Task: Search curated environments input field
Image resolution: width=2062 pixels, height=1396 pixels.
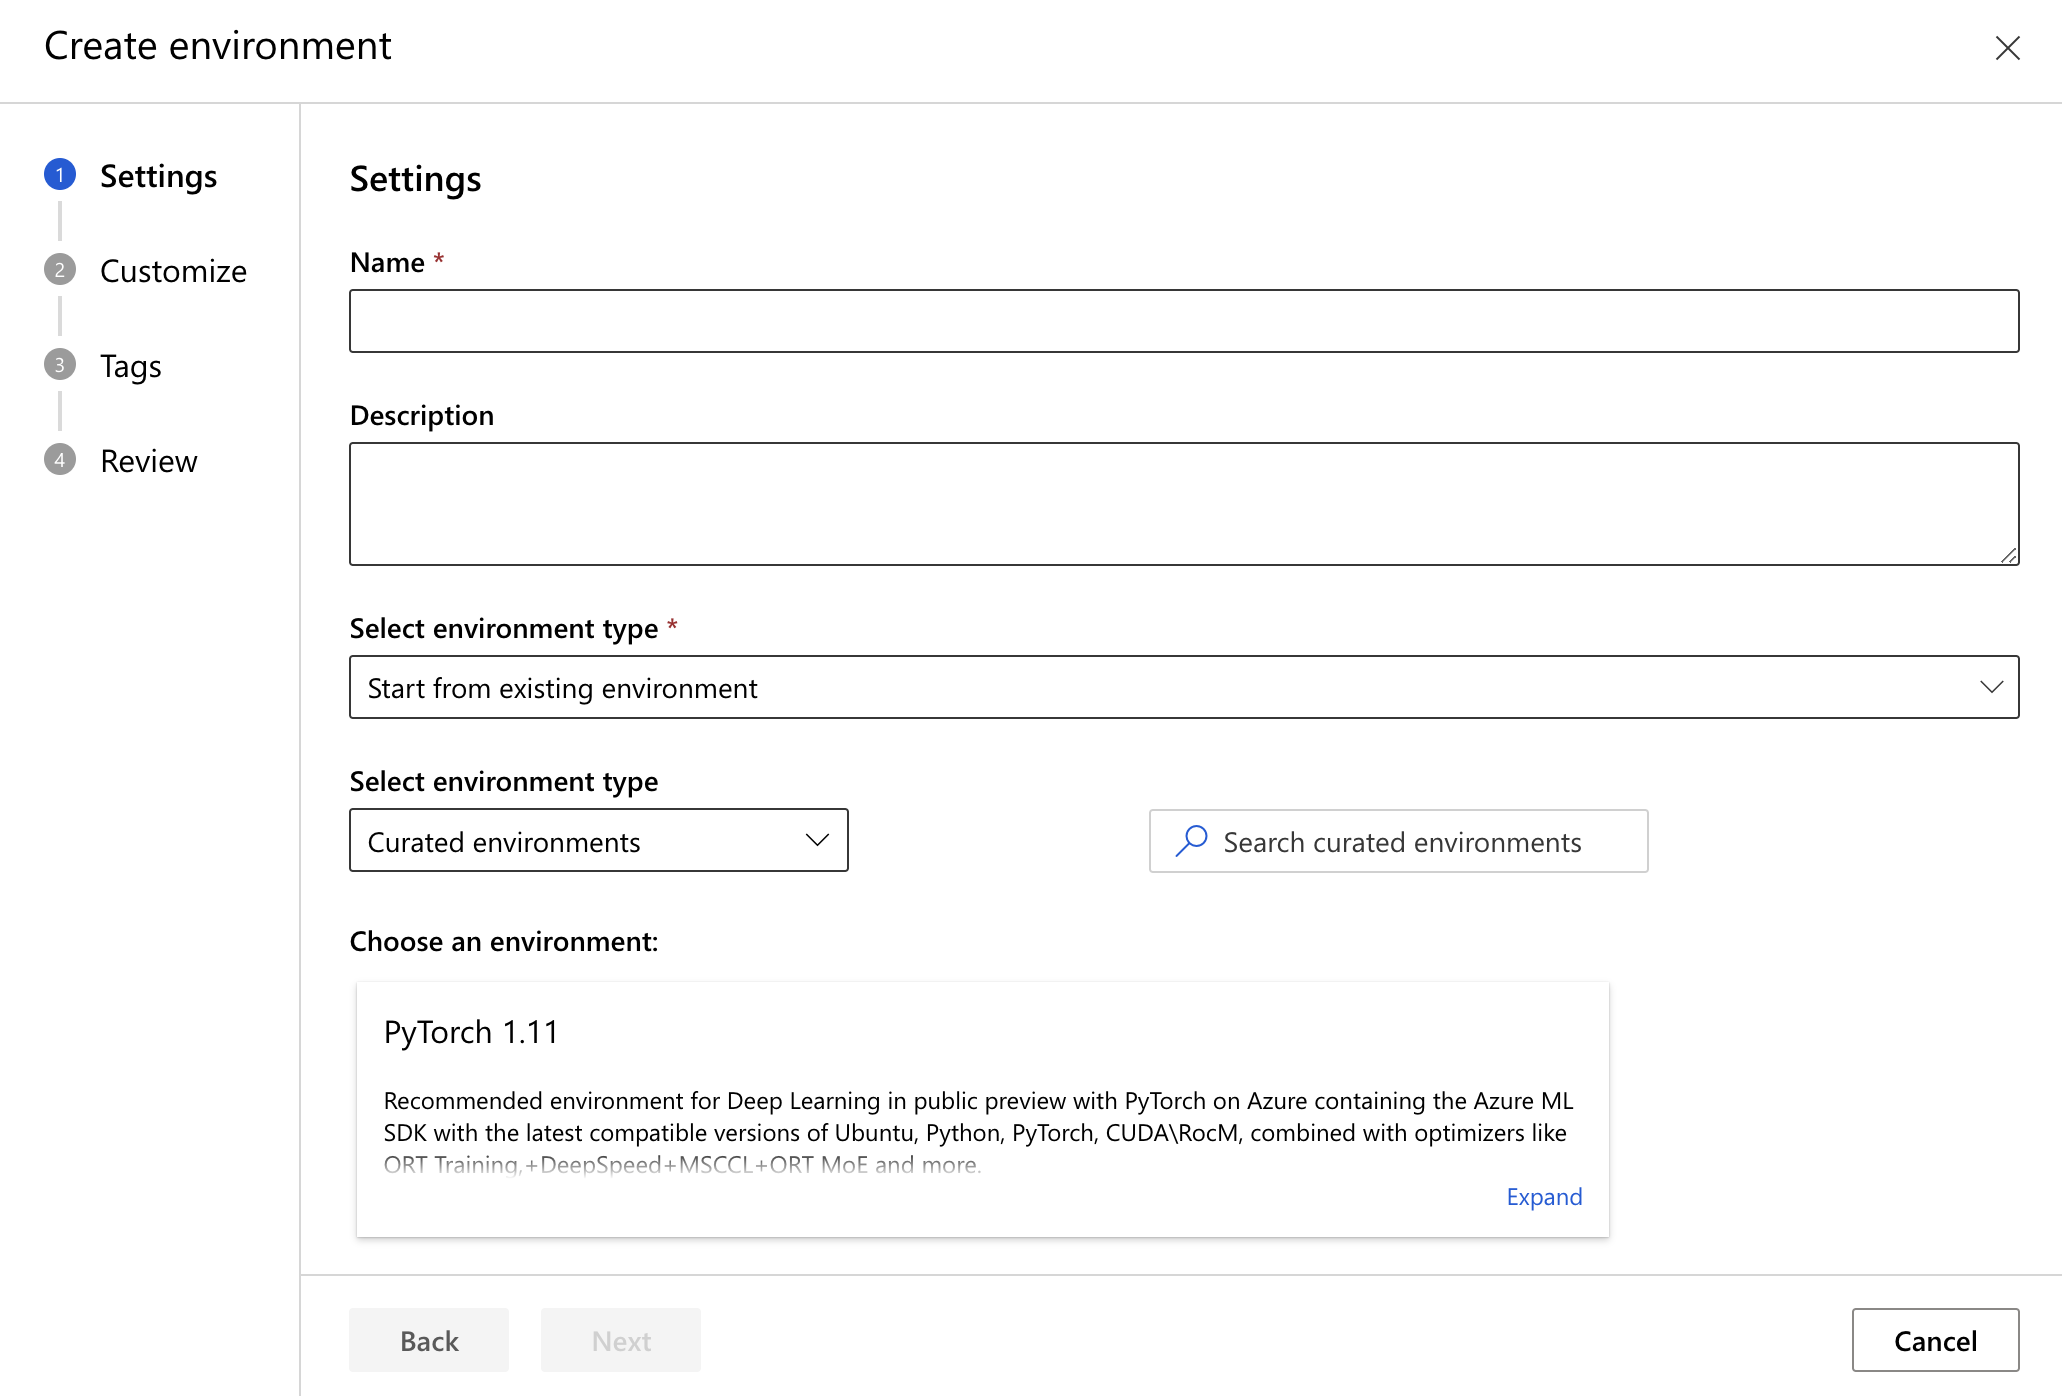Action: (1399, 840)
